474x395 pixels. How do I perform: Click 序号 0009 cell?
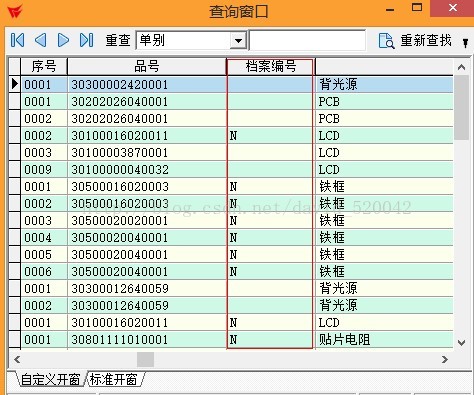point(44,169)
